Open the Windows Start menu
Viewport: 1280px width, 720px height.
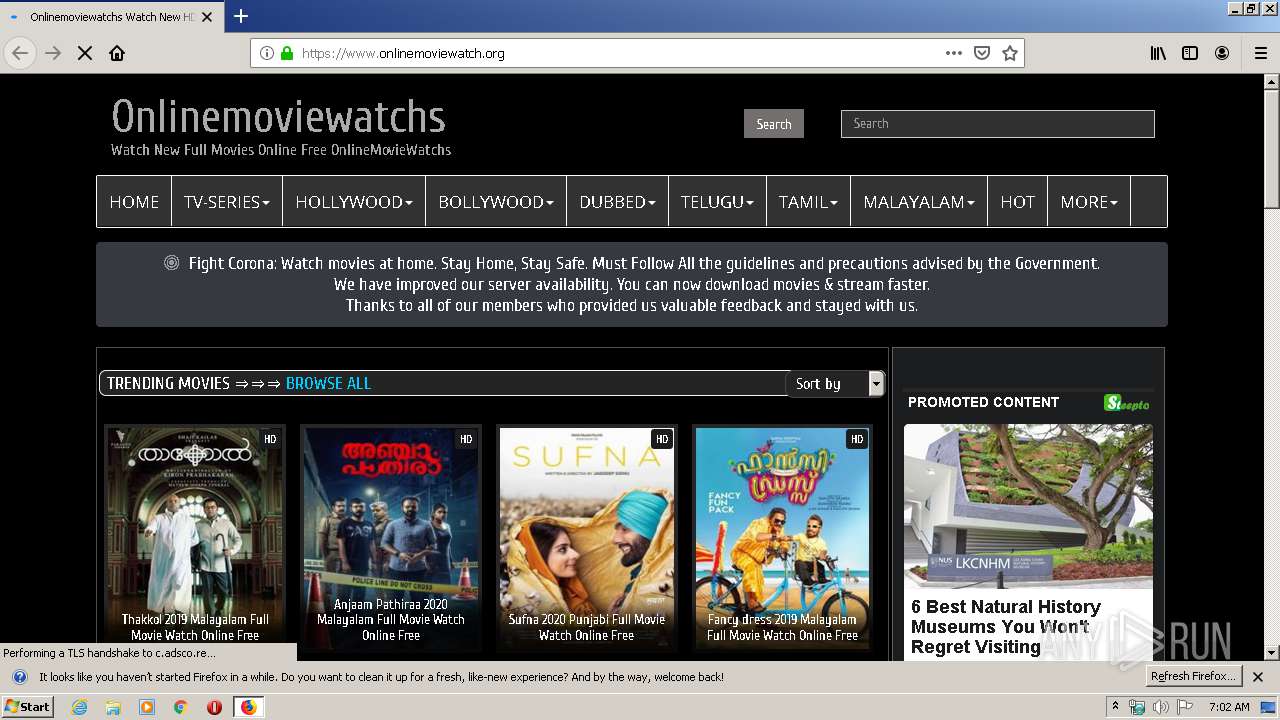point(28,707)
